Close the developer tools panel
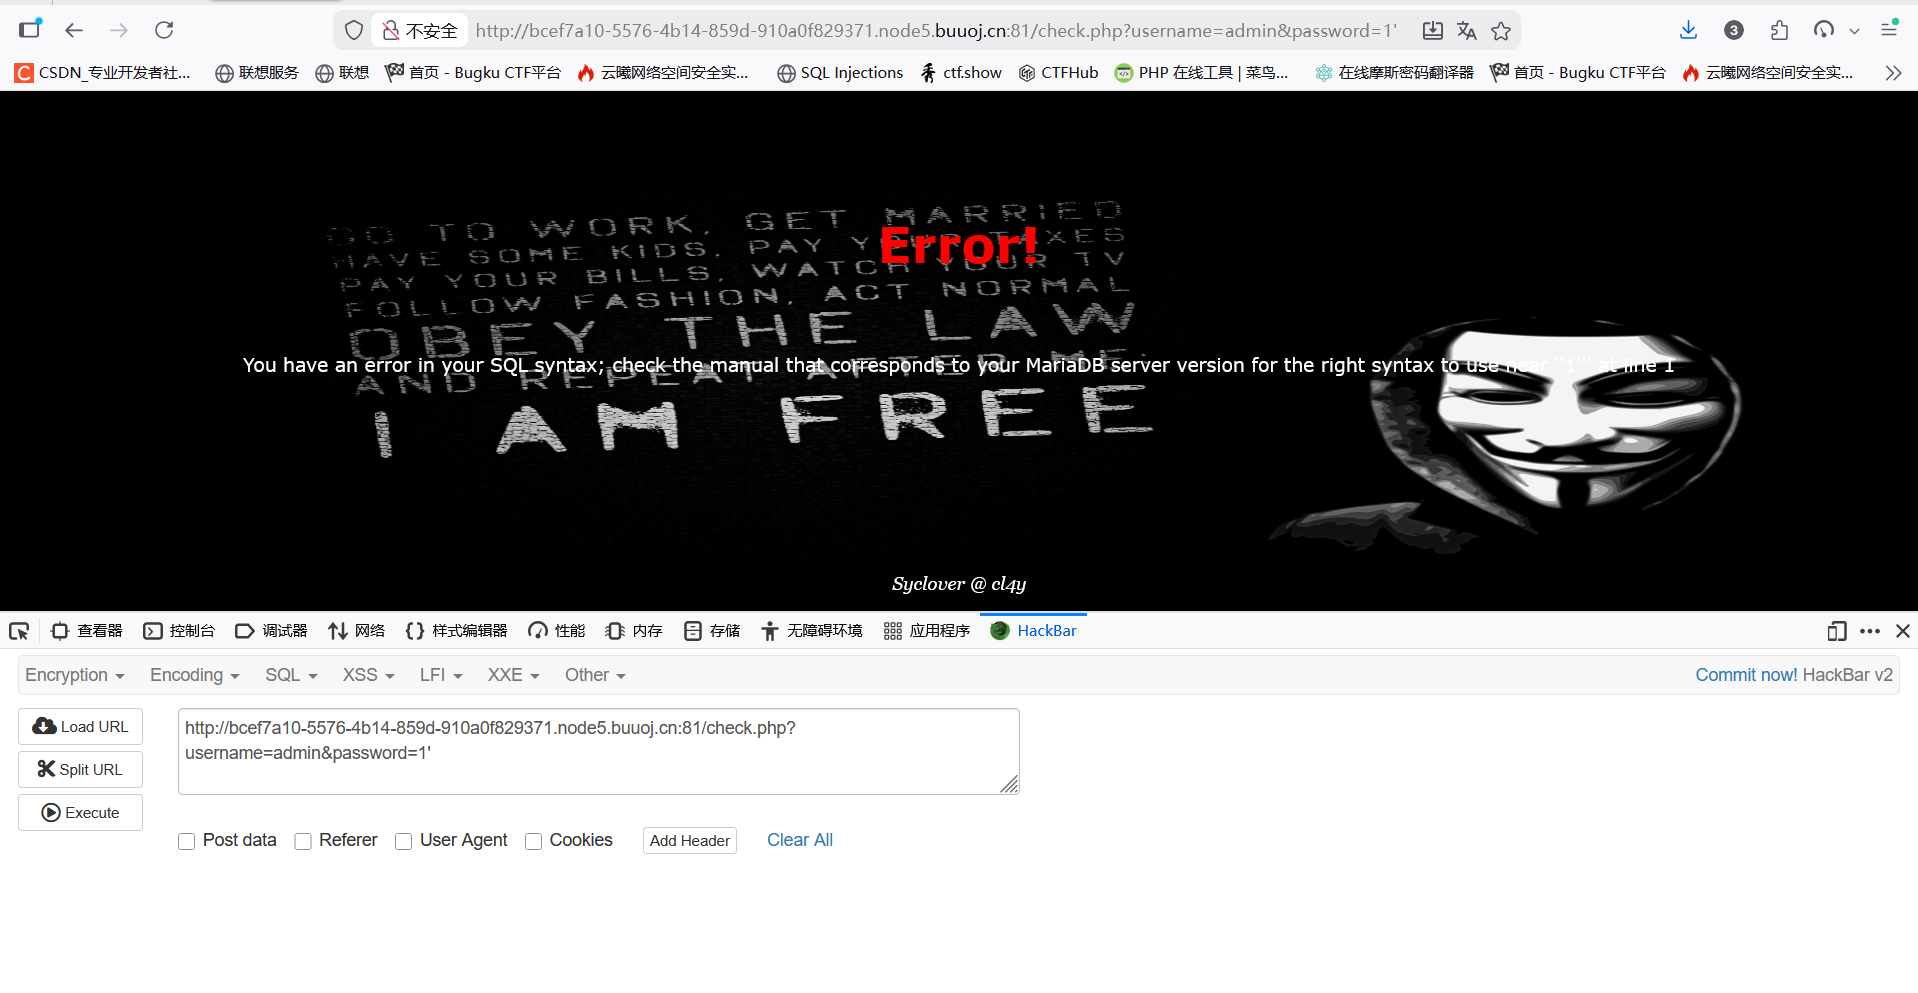Viewport: 1918px width, 993px height. (x=1903, y=631)
